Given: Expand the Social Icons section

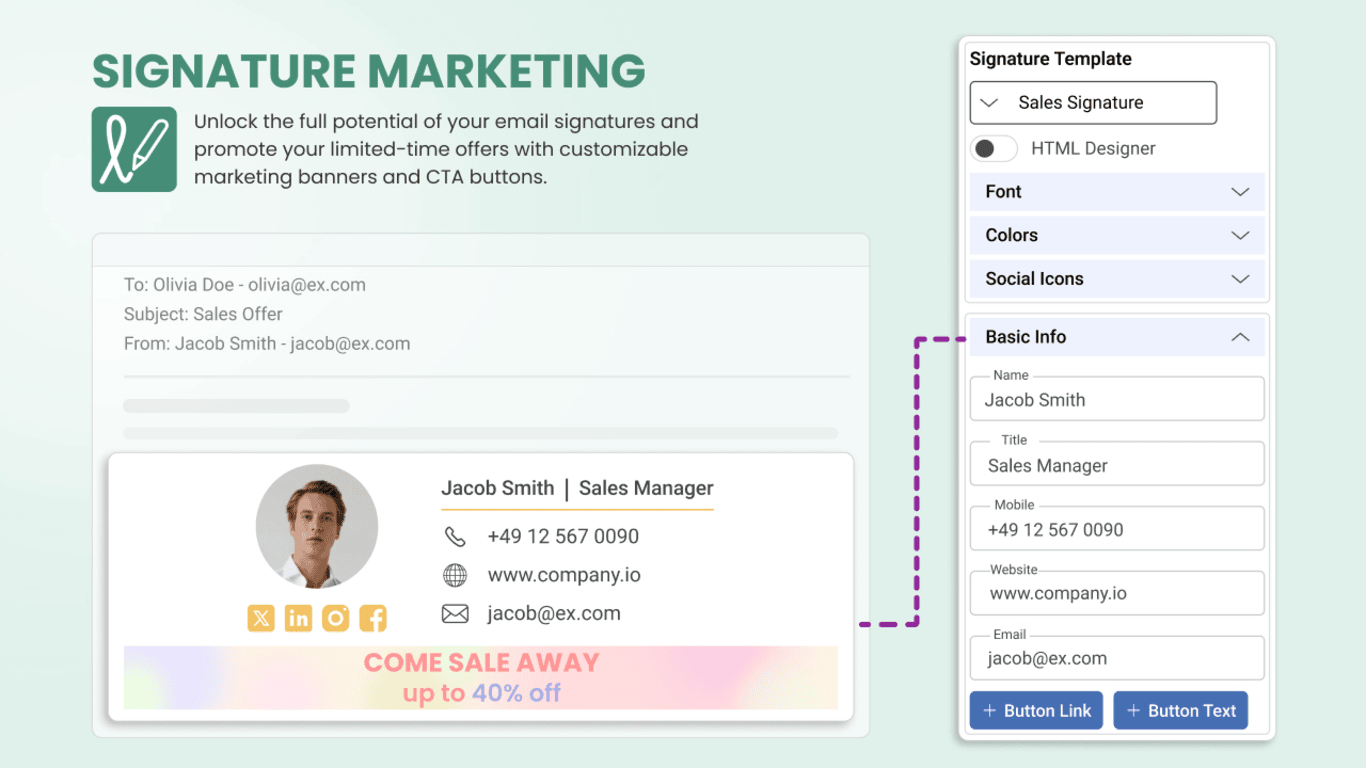Looking at the screenshot, I should (1117, 279).
